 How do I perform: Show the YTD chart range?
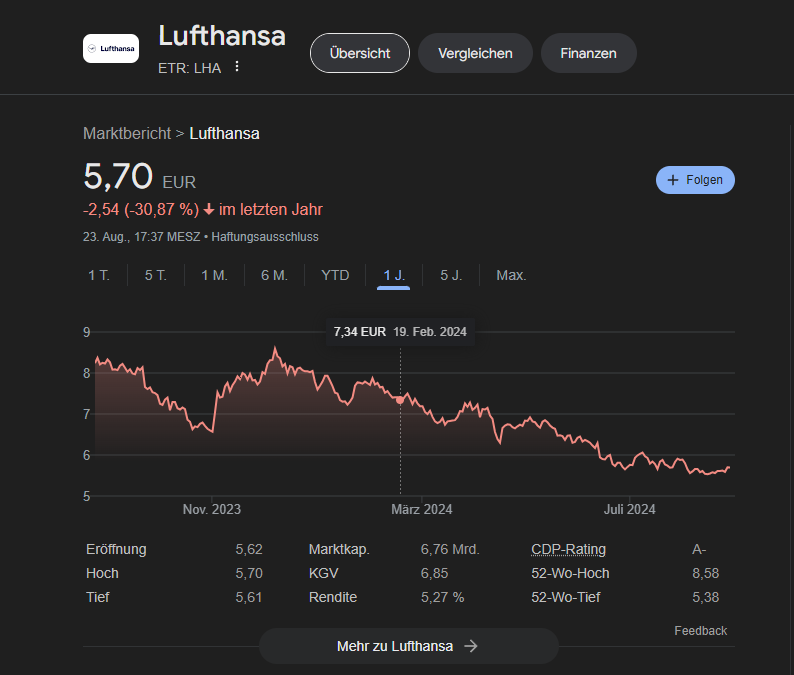click(x=335, y=275)
